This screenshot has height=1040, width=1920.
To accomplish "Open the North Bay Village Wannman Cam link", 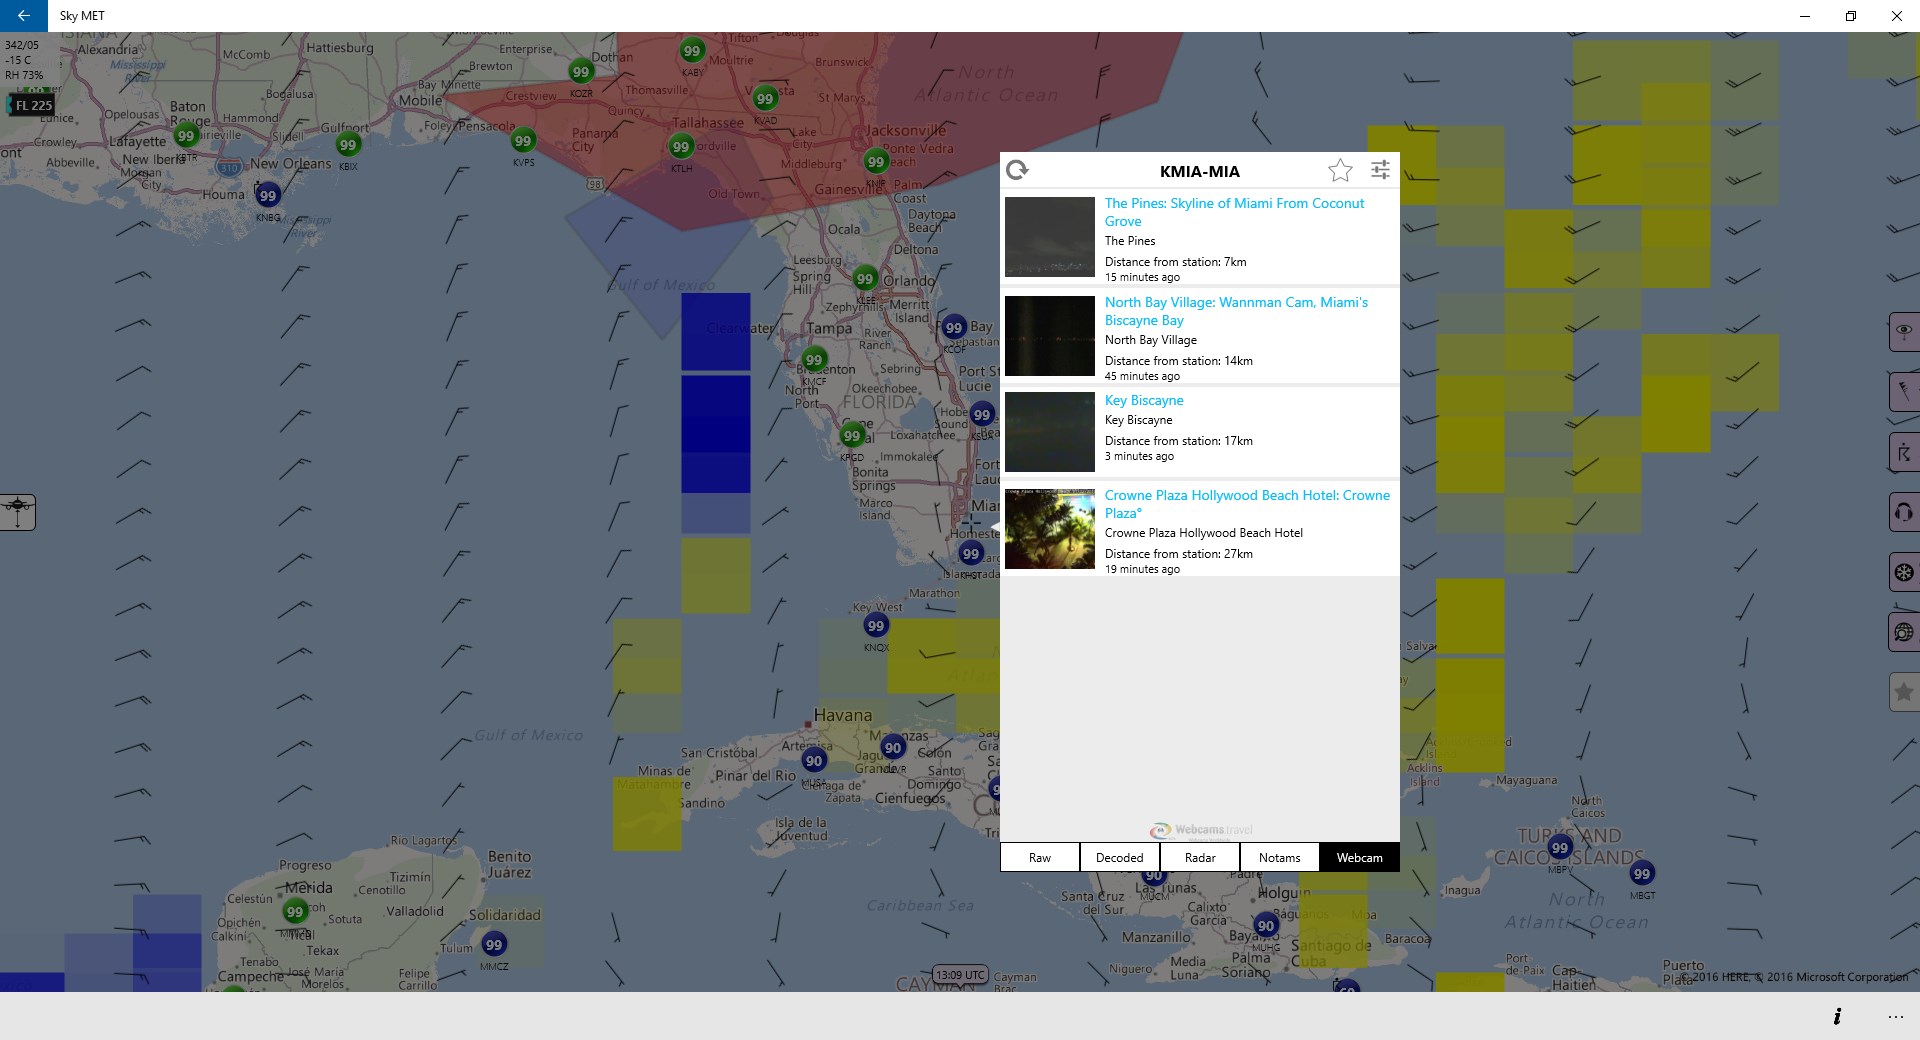I will [1236, 311].
